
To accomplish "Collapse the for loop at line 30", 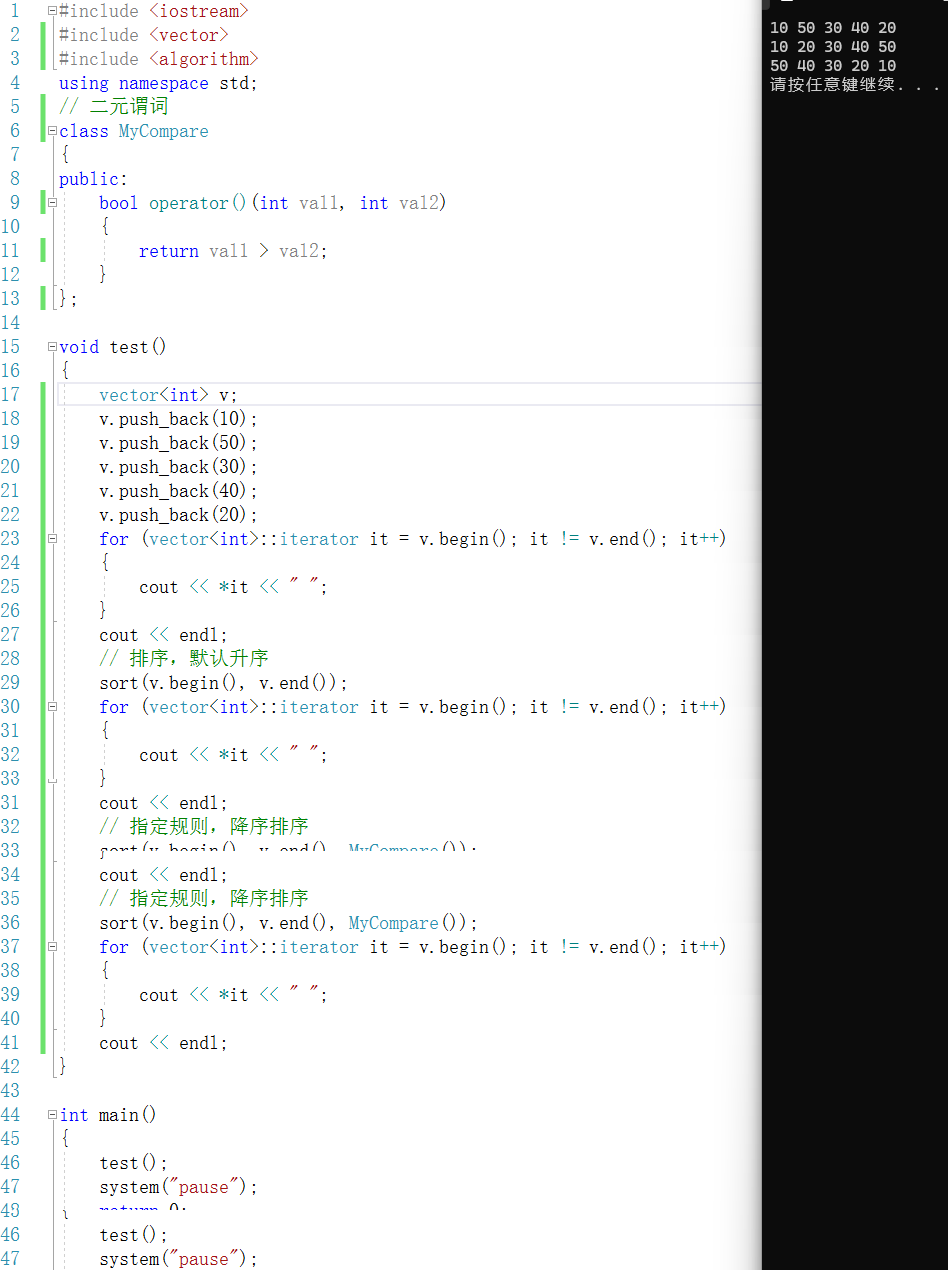I will click(x=52, y=707).
